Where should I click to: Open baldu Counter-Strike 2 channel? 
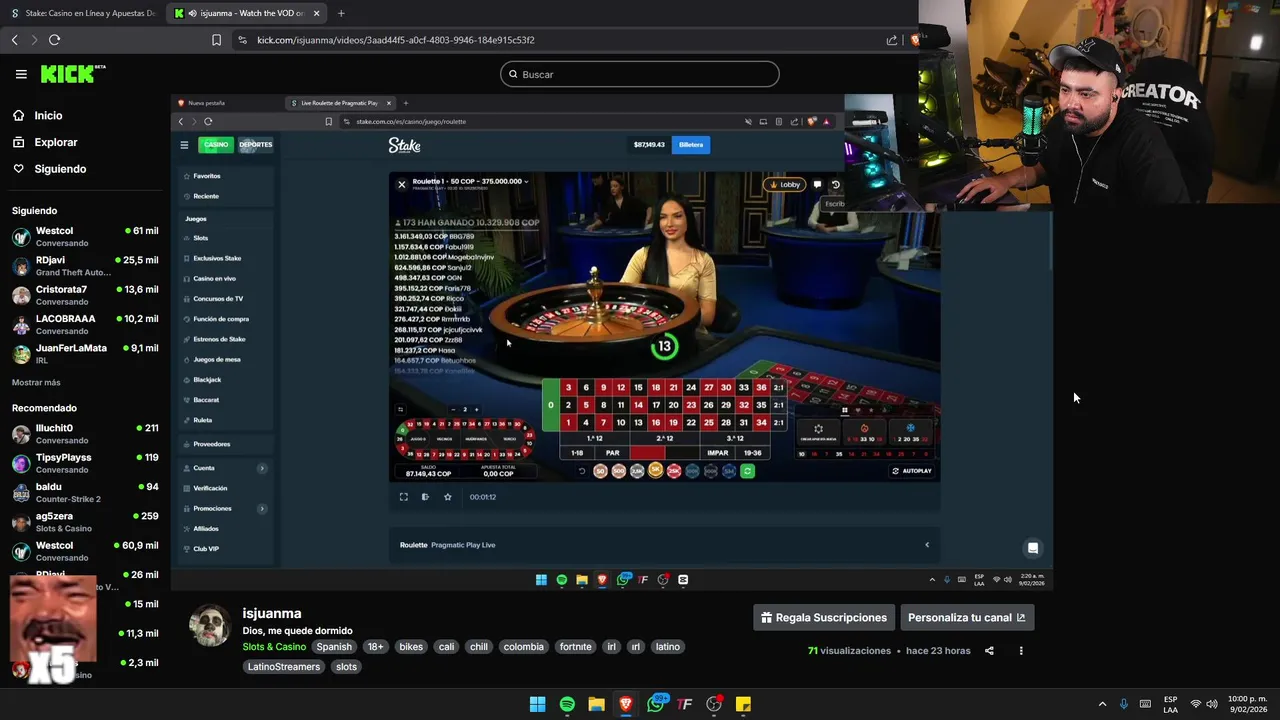tap(85, 492)
